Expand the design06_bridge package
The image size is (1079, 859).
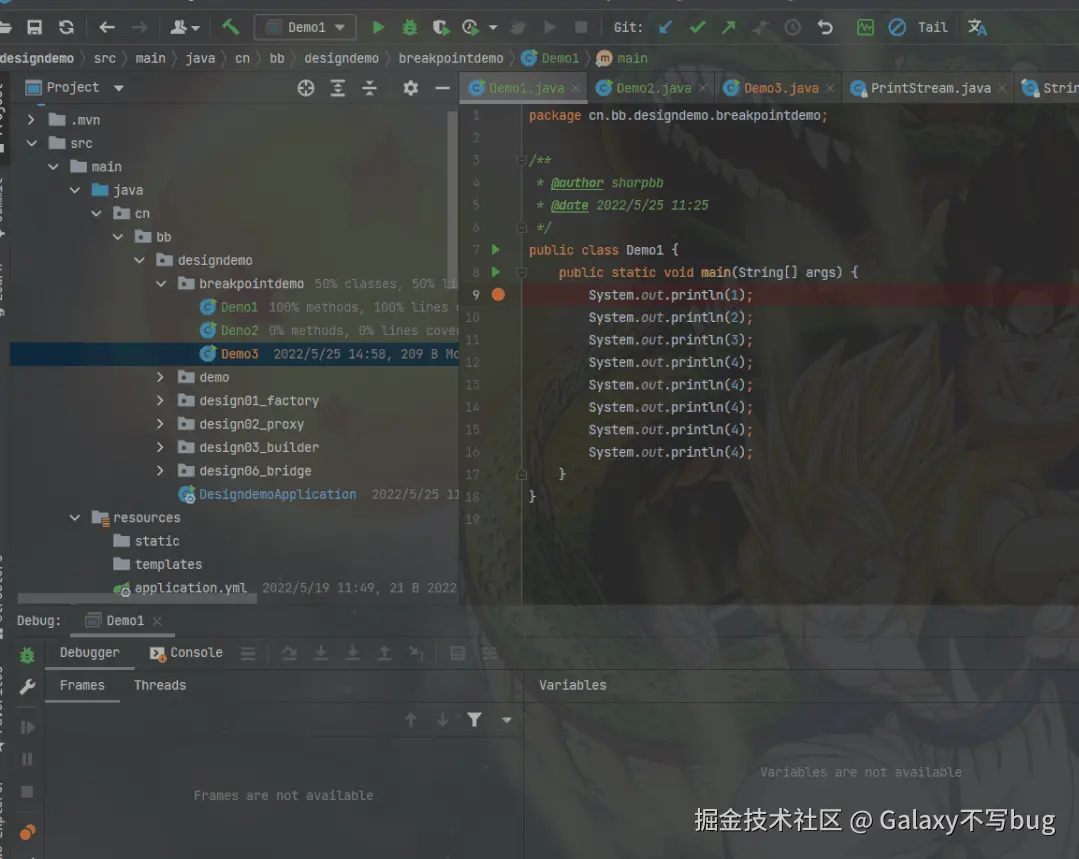coord(160,471)
